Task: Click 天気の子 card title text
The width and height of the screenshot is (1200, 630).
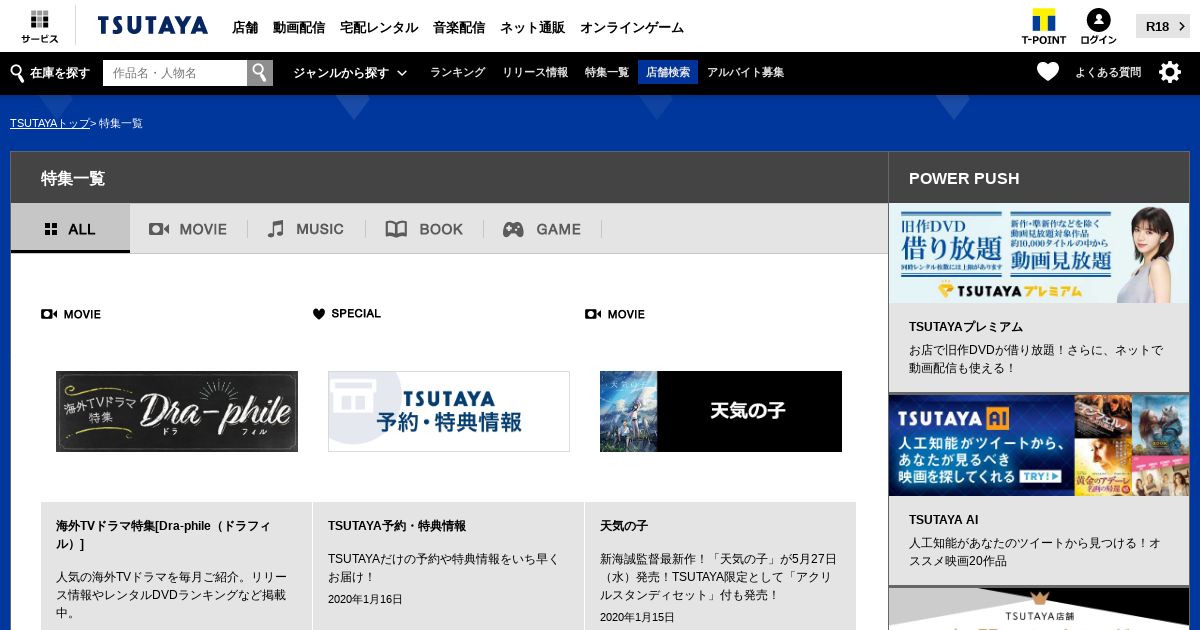Action: 624,526
